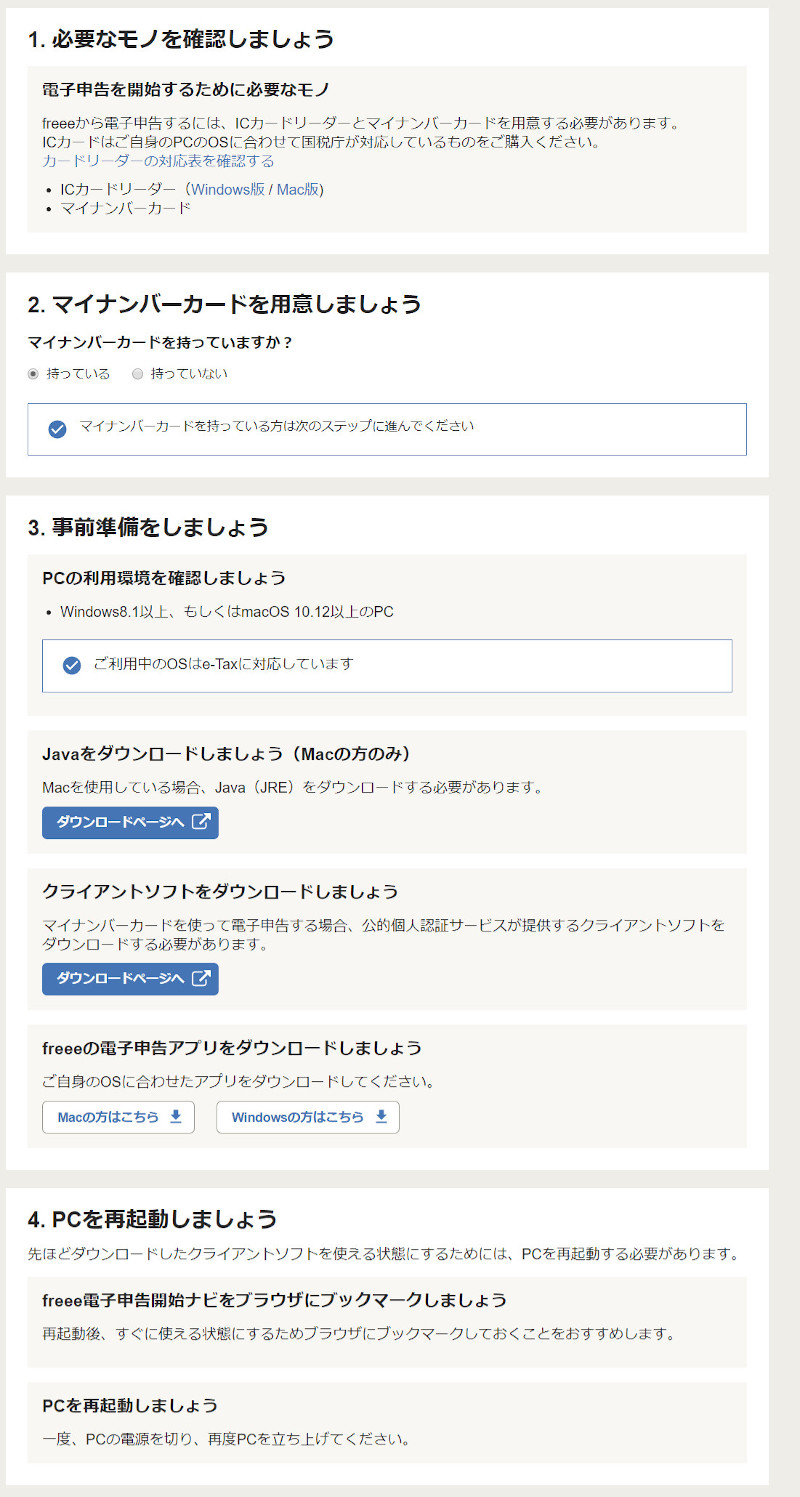Click the 4. PCを再起動しましょう heading
Viewport: 800px width, 1497px height.
click(x=152, y=1219)
